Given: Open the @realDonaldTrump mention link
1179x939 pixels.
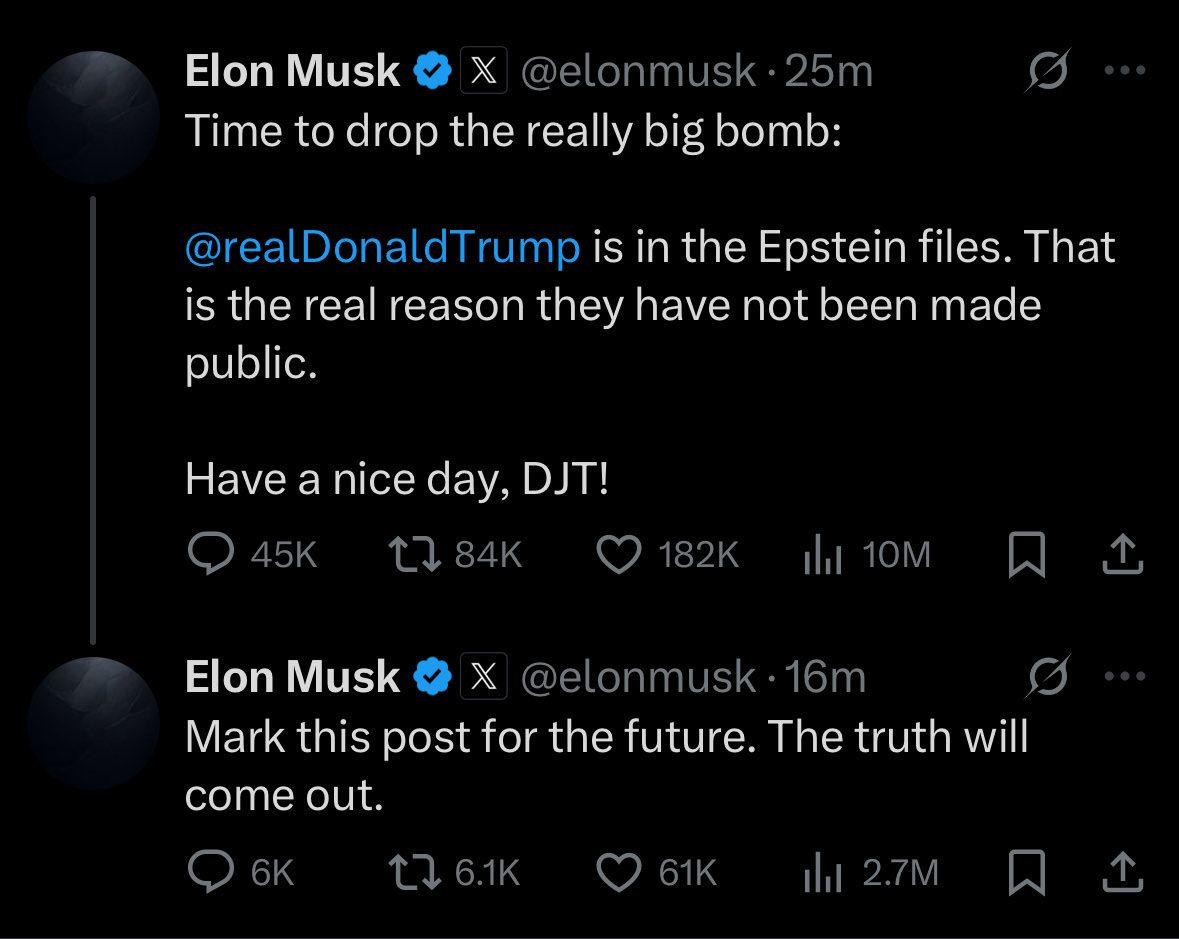Looking at the screenshot, I should click(382, 247).
